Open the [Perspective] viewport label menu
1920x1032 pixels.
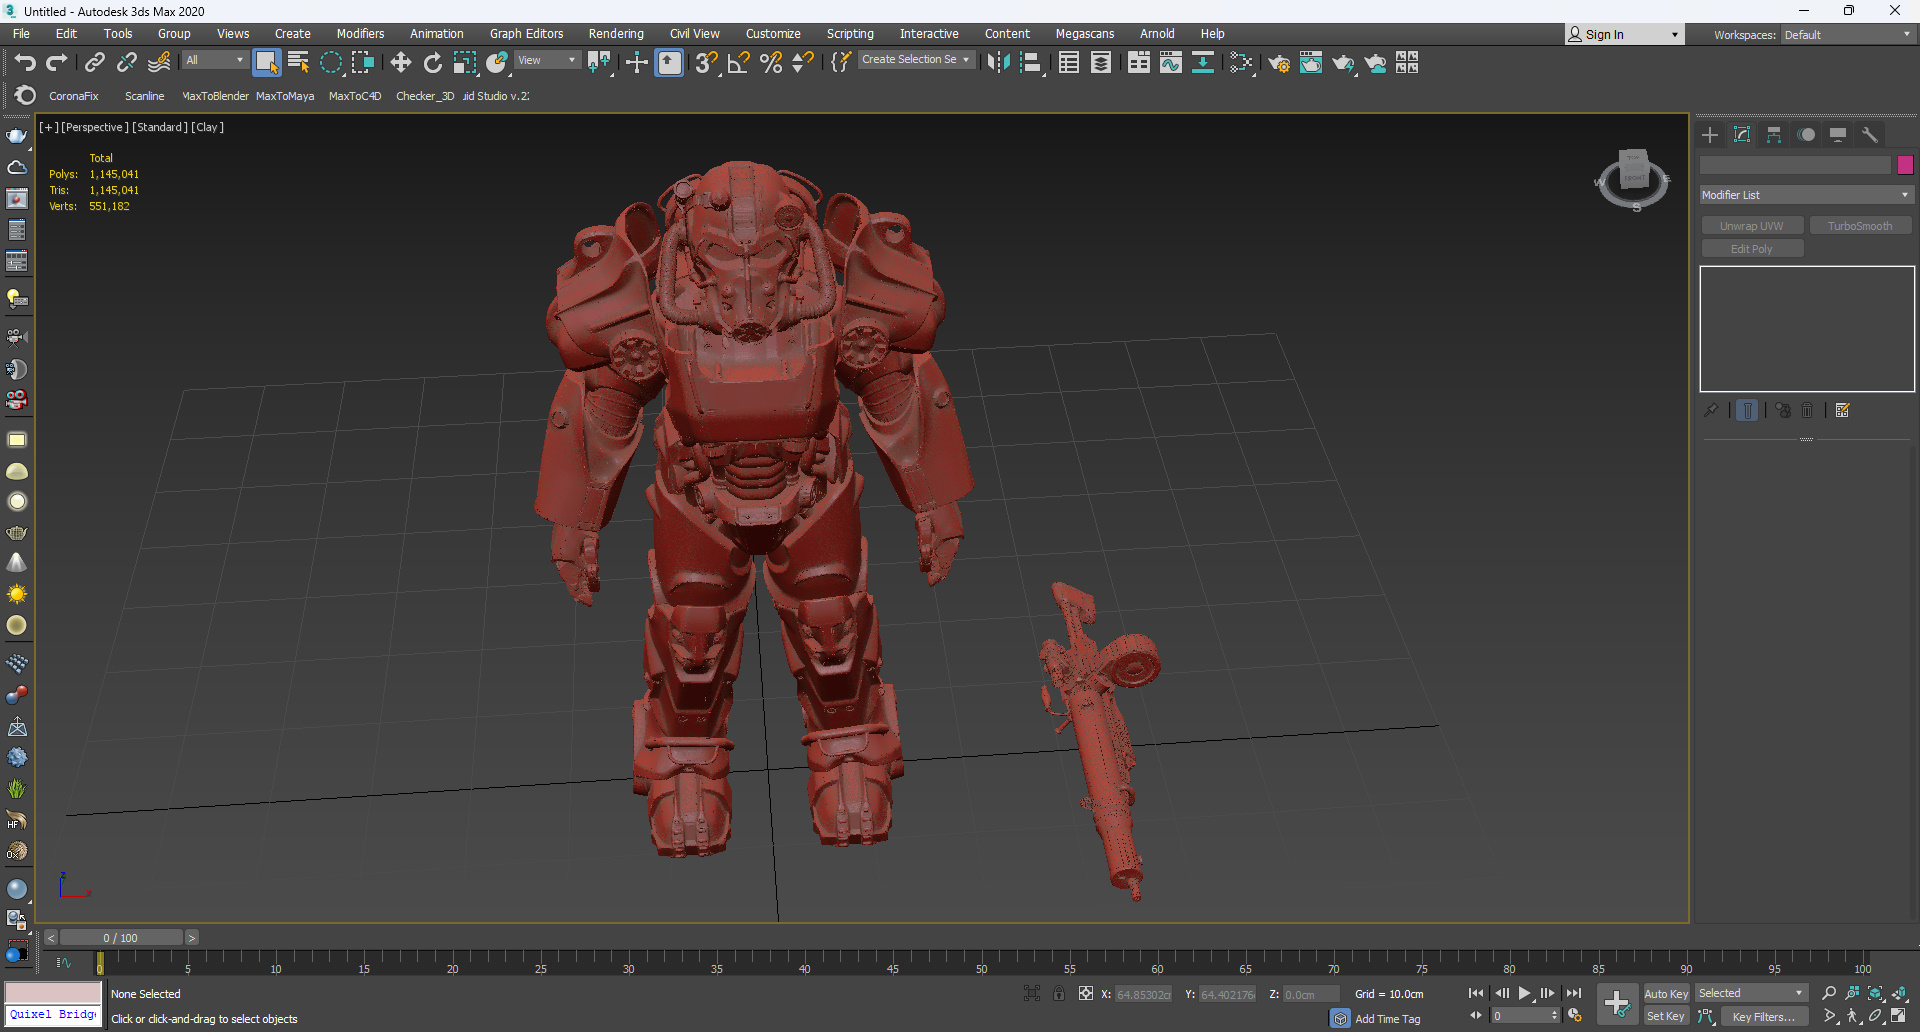click(x=95, y=127)
